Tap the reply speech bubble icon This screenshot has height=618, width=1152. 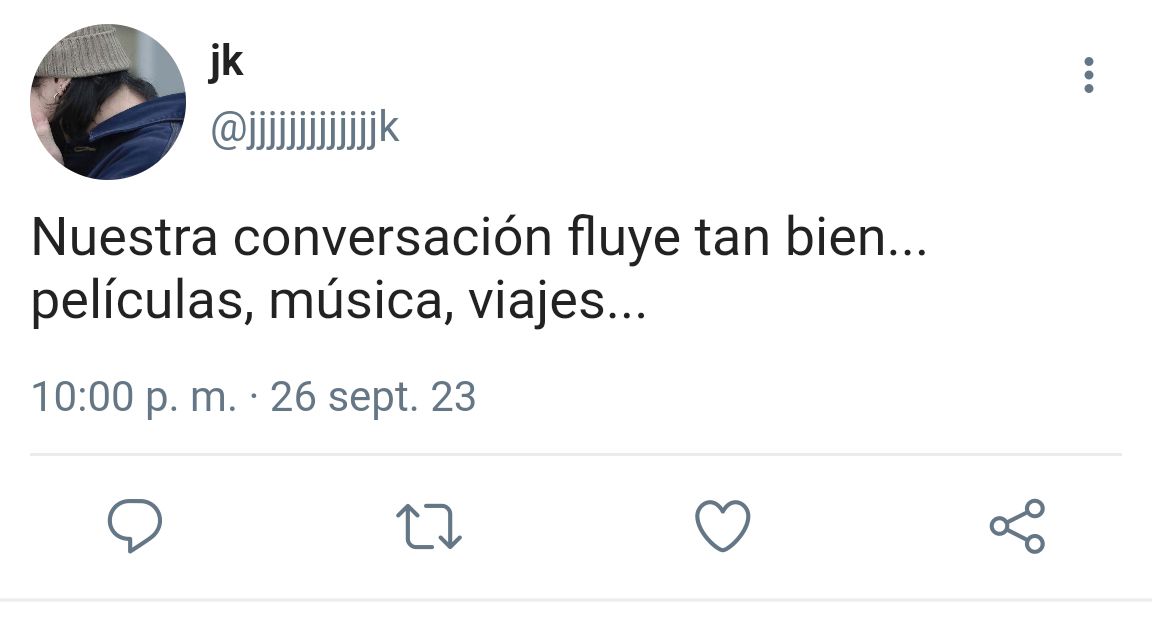134,525
